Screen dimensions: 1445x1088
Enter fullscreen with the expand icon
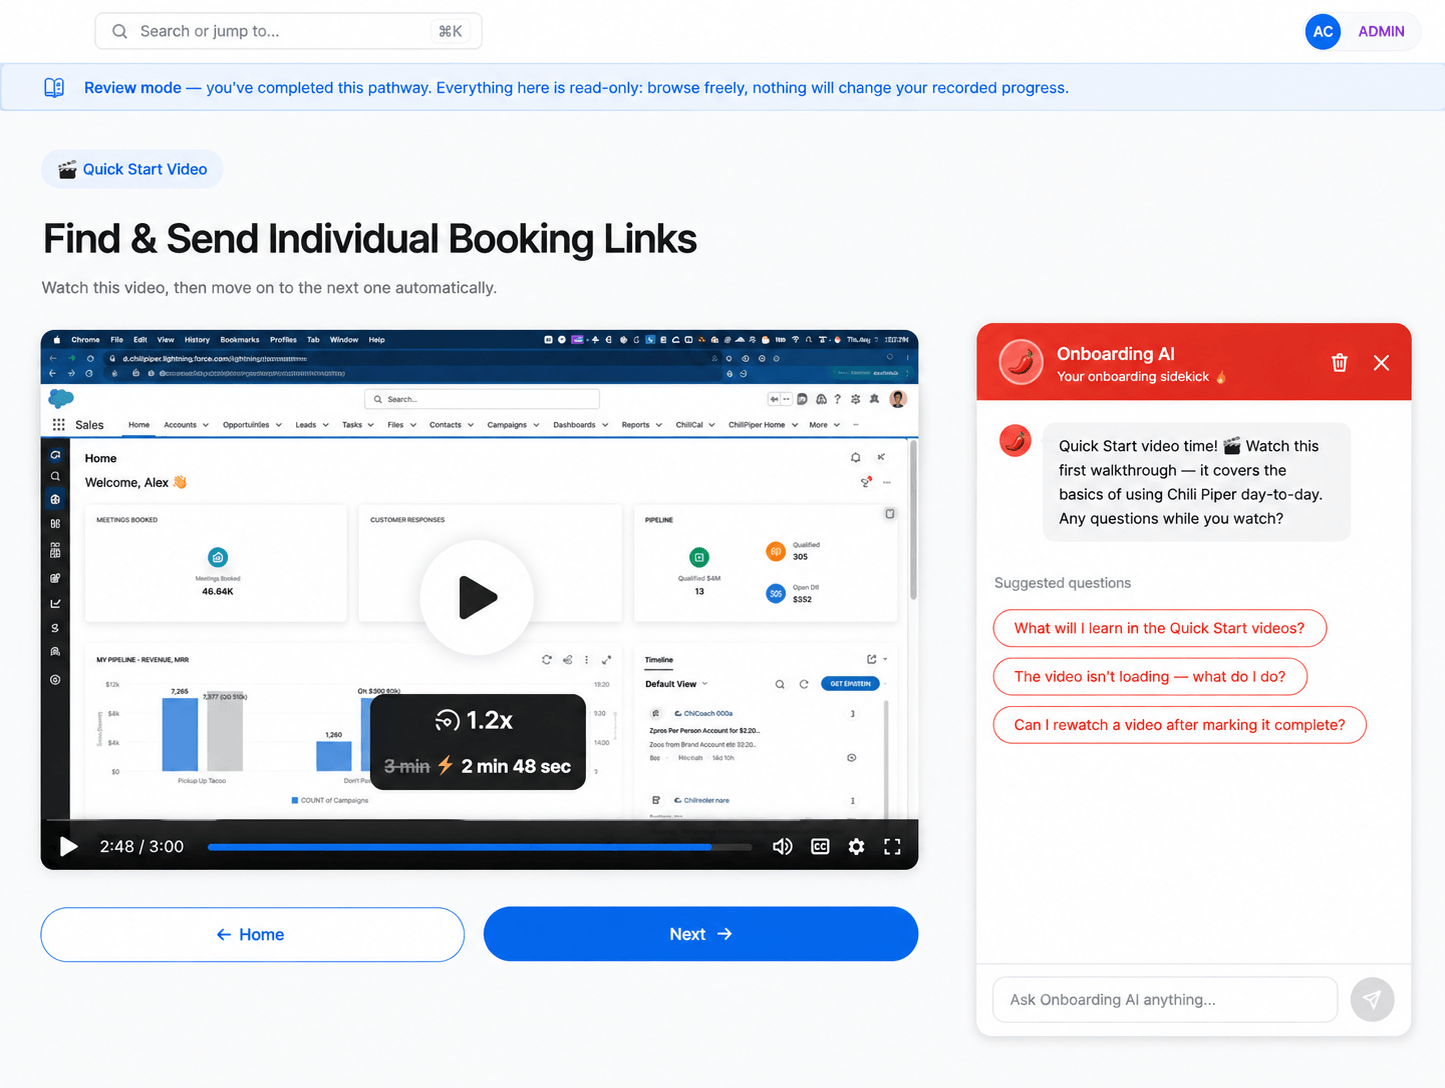tap(893, 847)
